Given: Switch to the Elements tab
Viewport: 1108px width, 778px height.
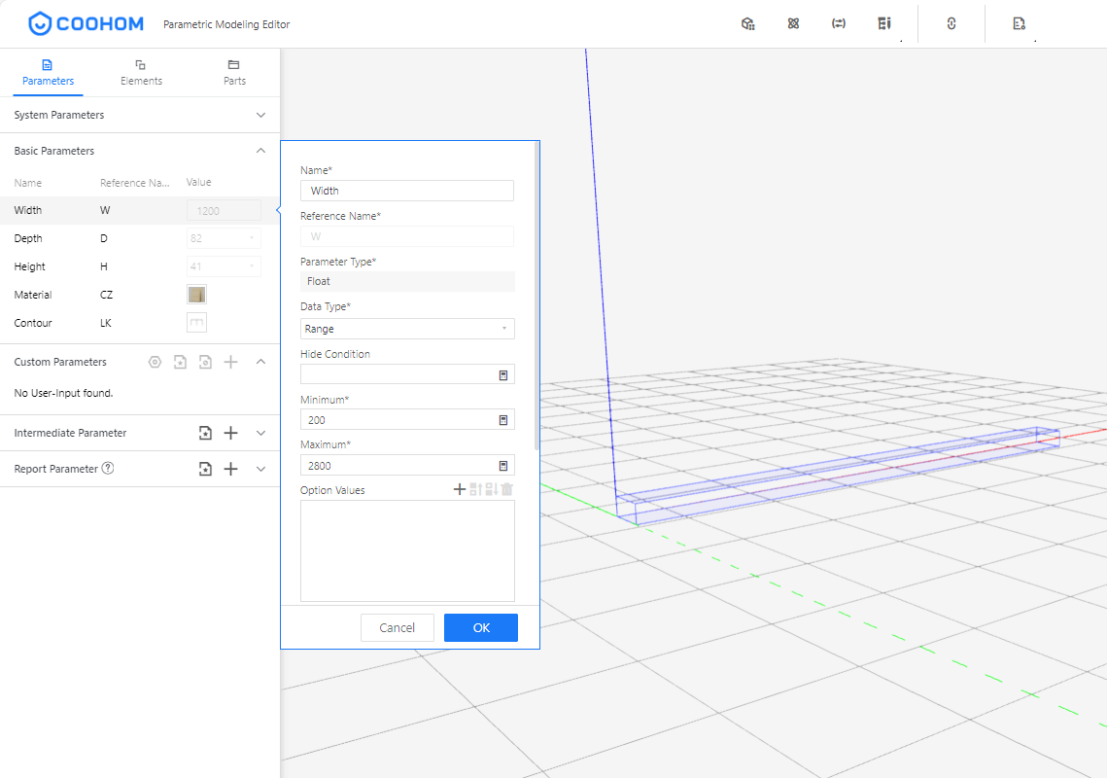Looking at the screenshot, I should click(x=141, y=72).
